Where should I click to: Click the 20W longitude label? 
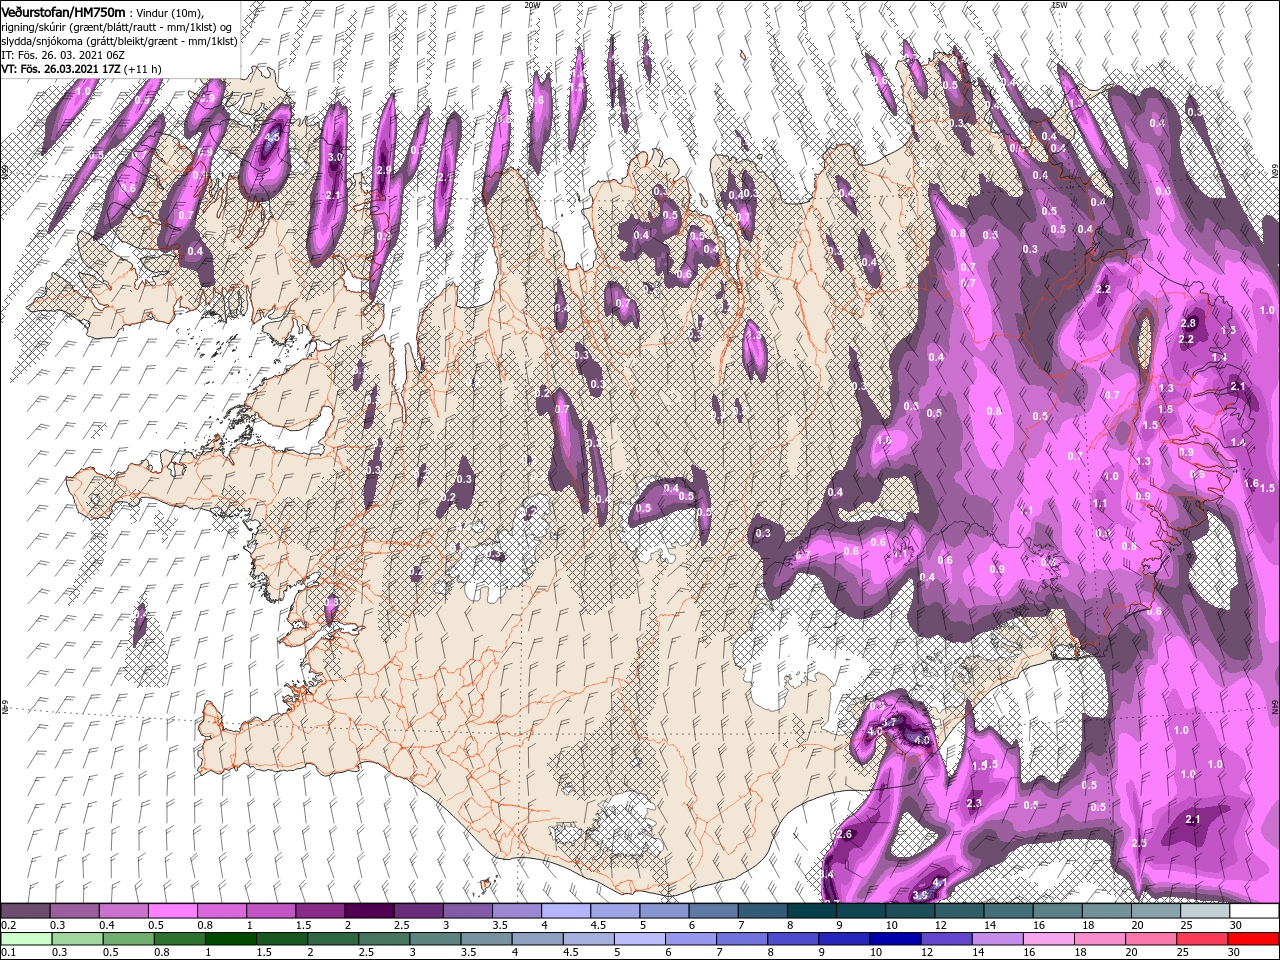[x=532, y=5]
